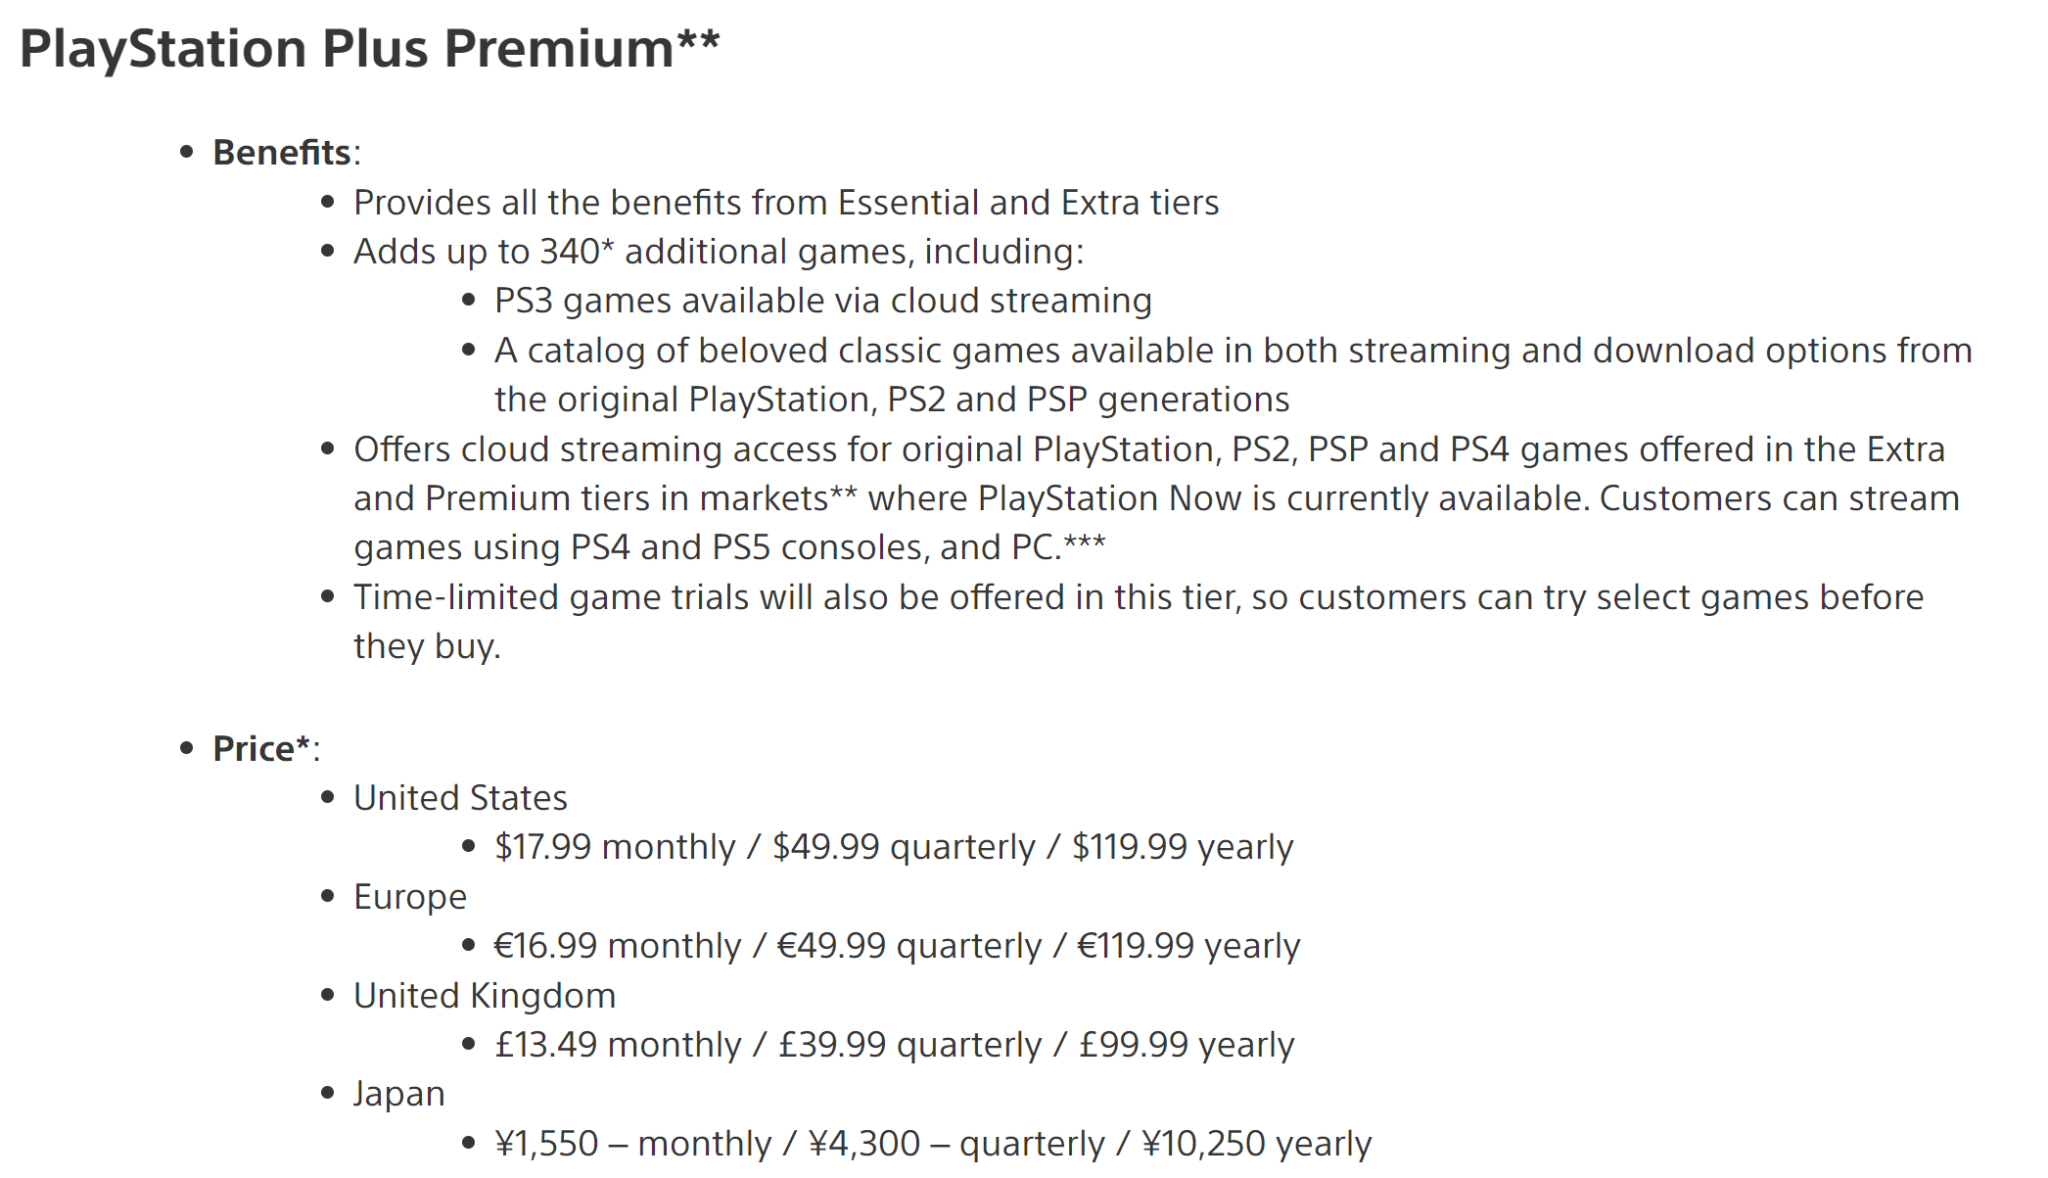
Task: Click the beloved classic games catalog text
Action: click(x=1233, y=350)
